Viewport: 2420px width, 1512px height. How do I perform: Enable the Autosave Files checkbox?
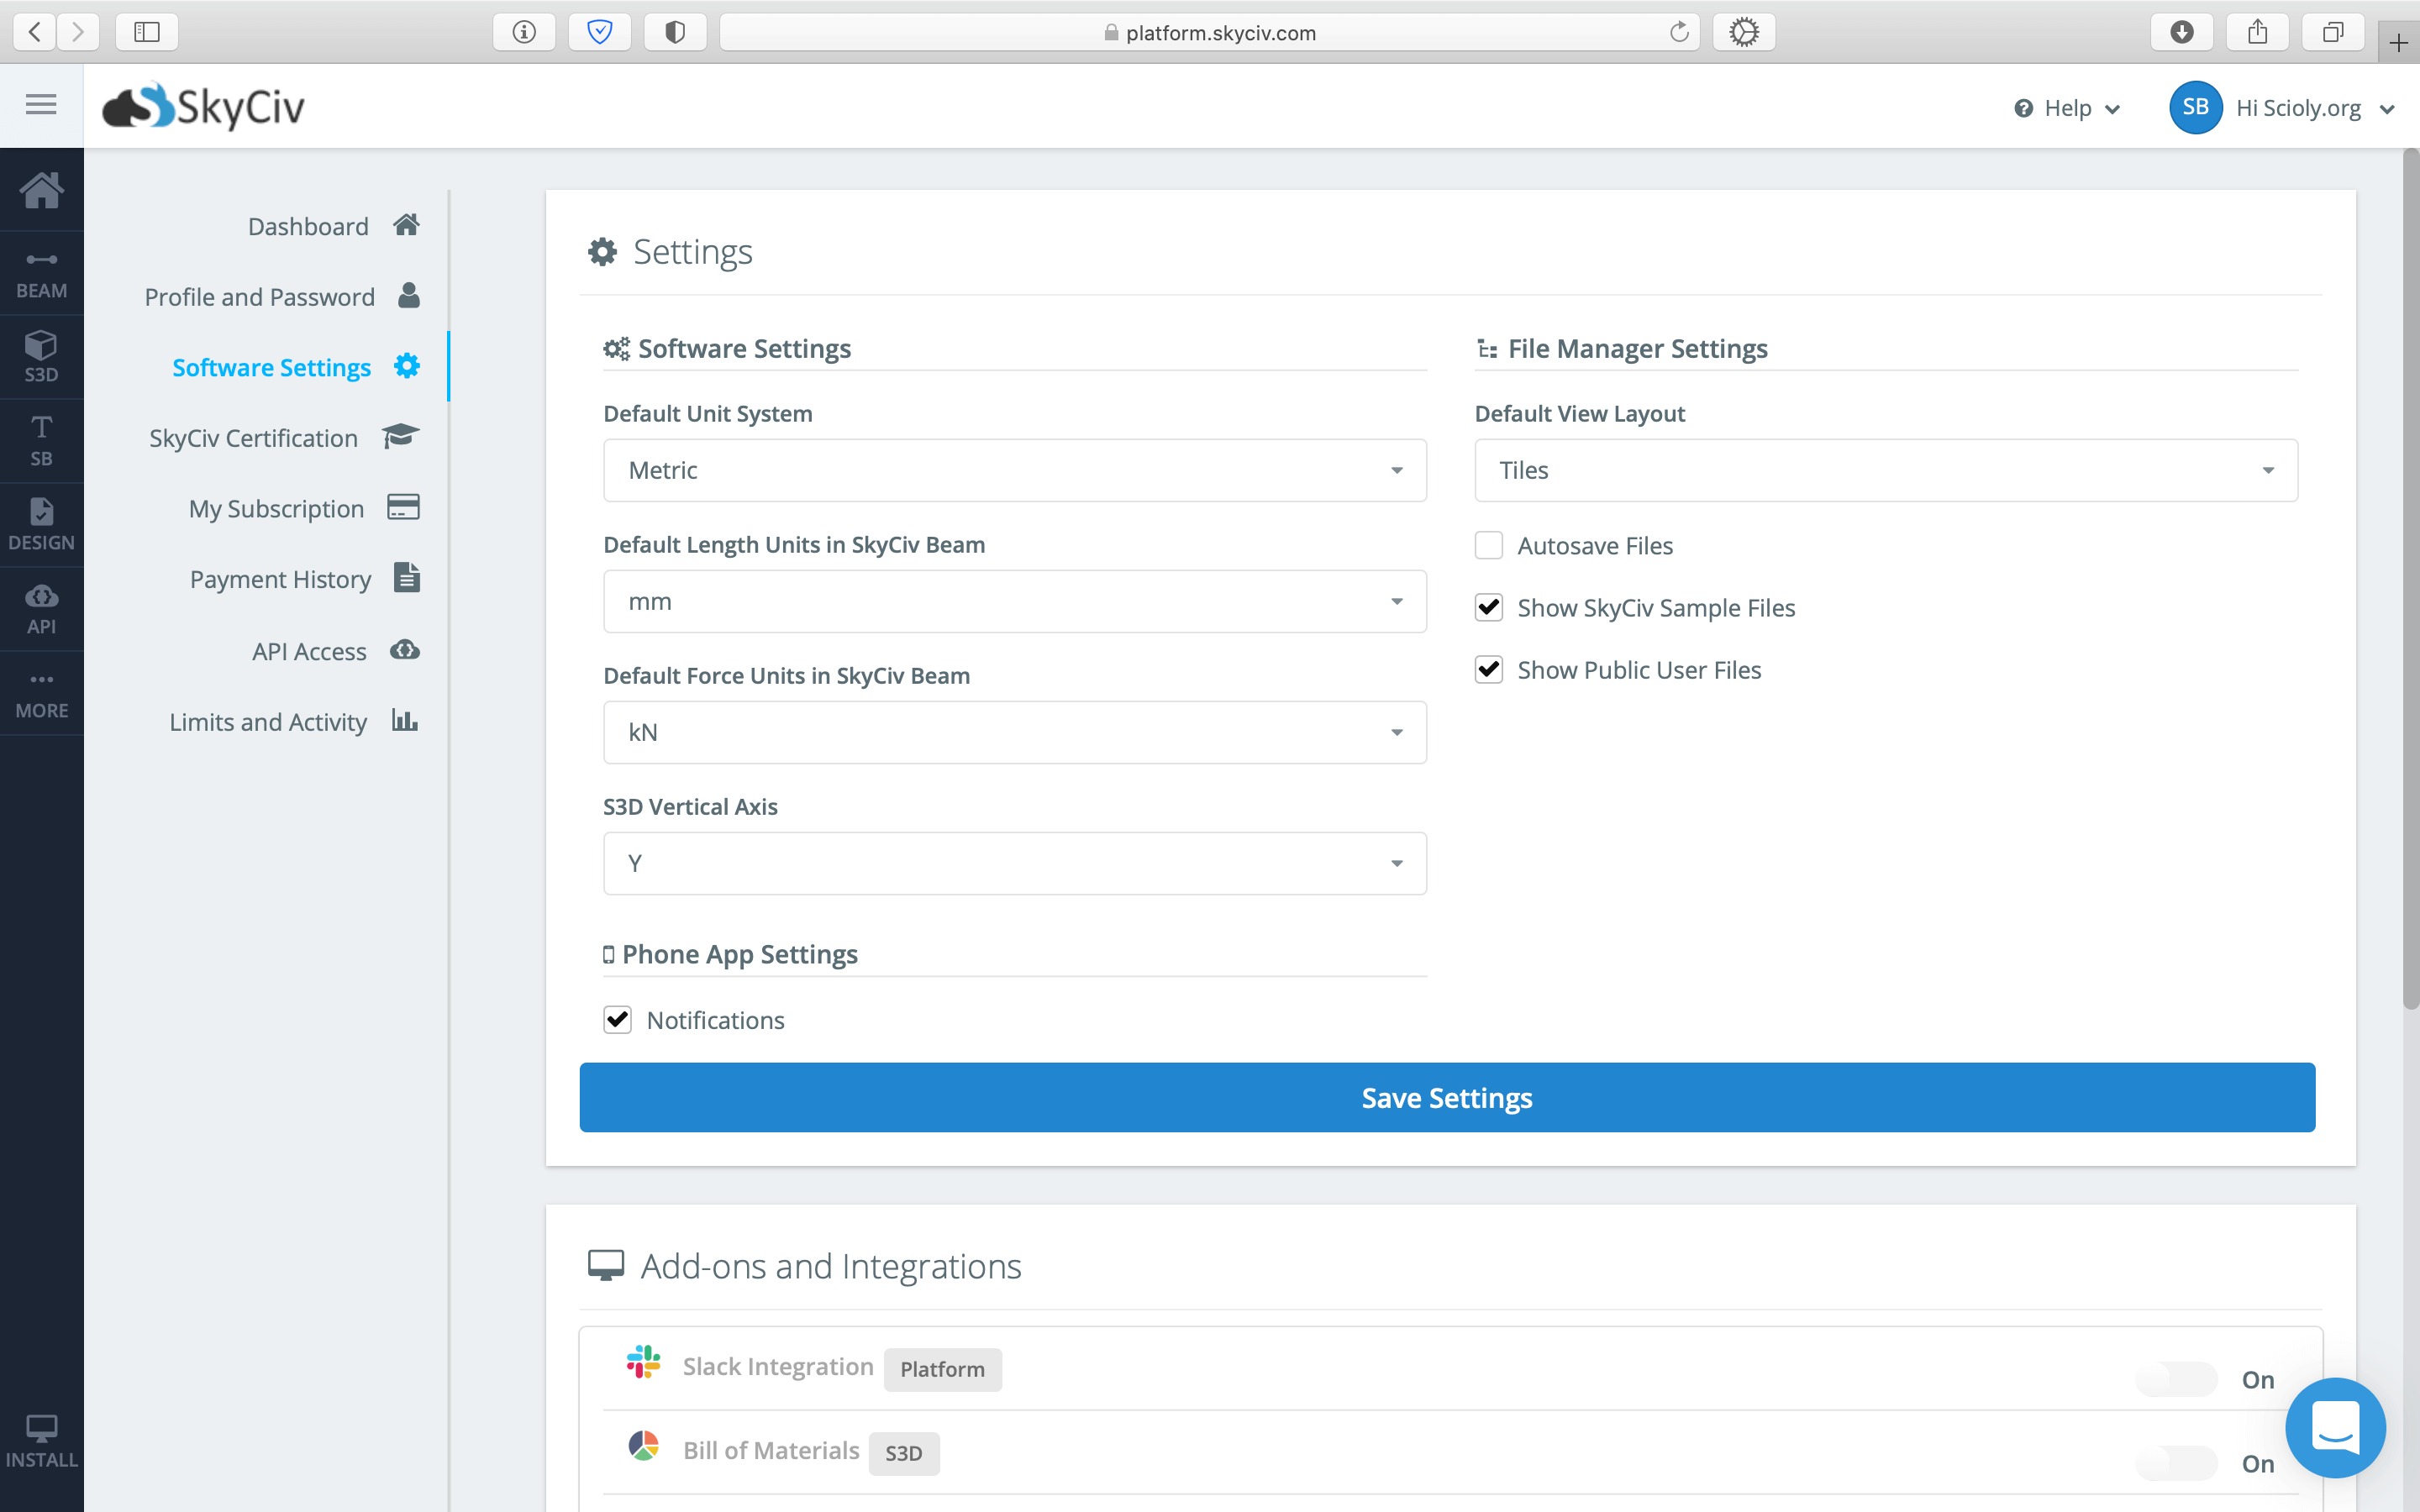(1488, 545)
